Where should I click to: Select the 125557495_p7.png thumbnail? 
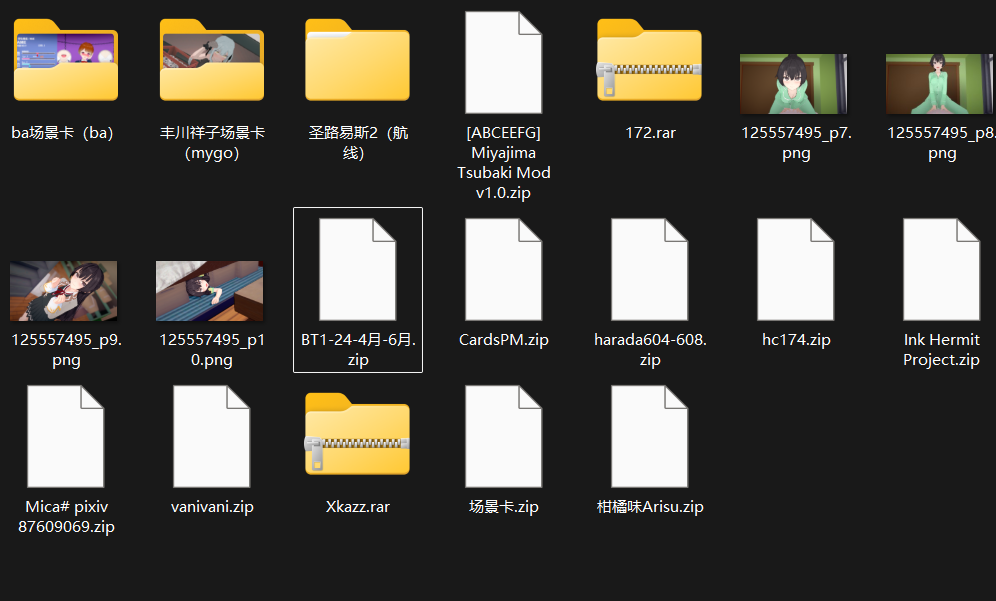[x=793, y=84]
